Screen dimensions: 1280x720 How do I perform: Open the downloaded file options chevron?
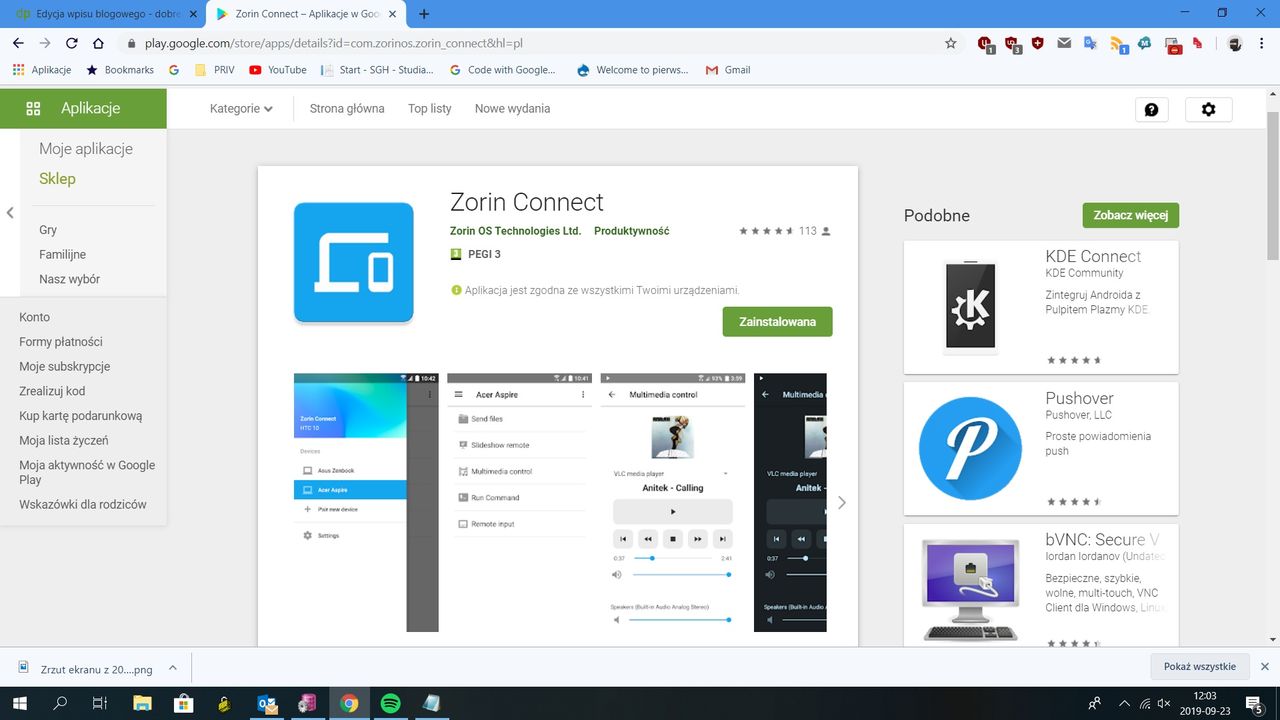(x=172, y=667)
